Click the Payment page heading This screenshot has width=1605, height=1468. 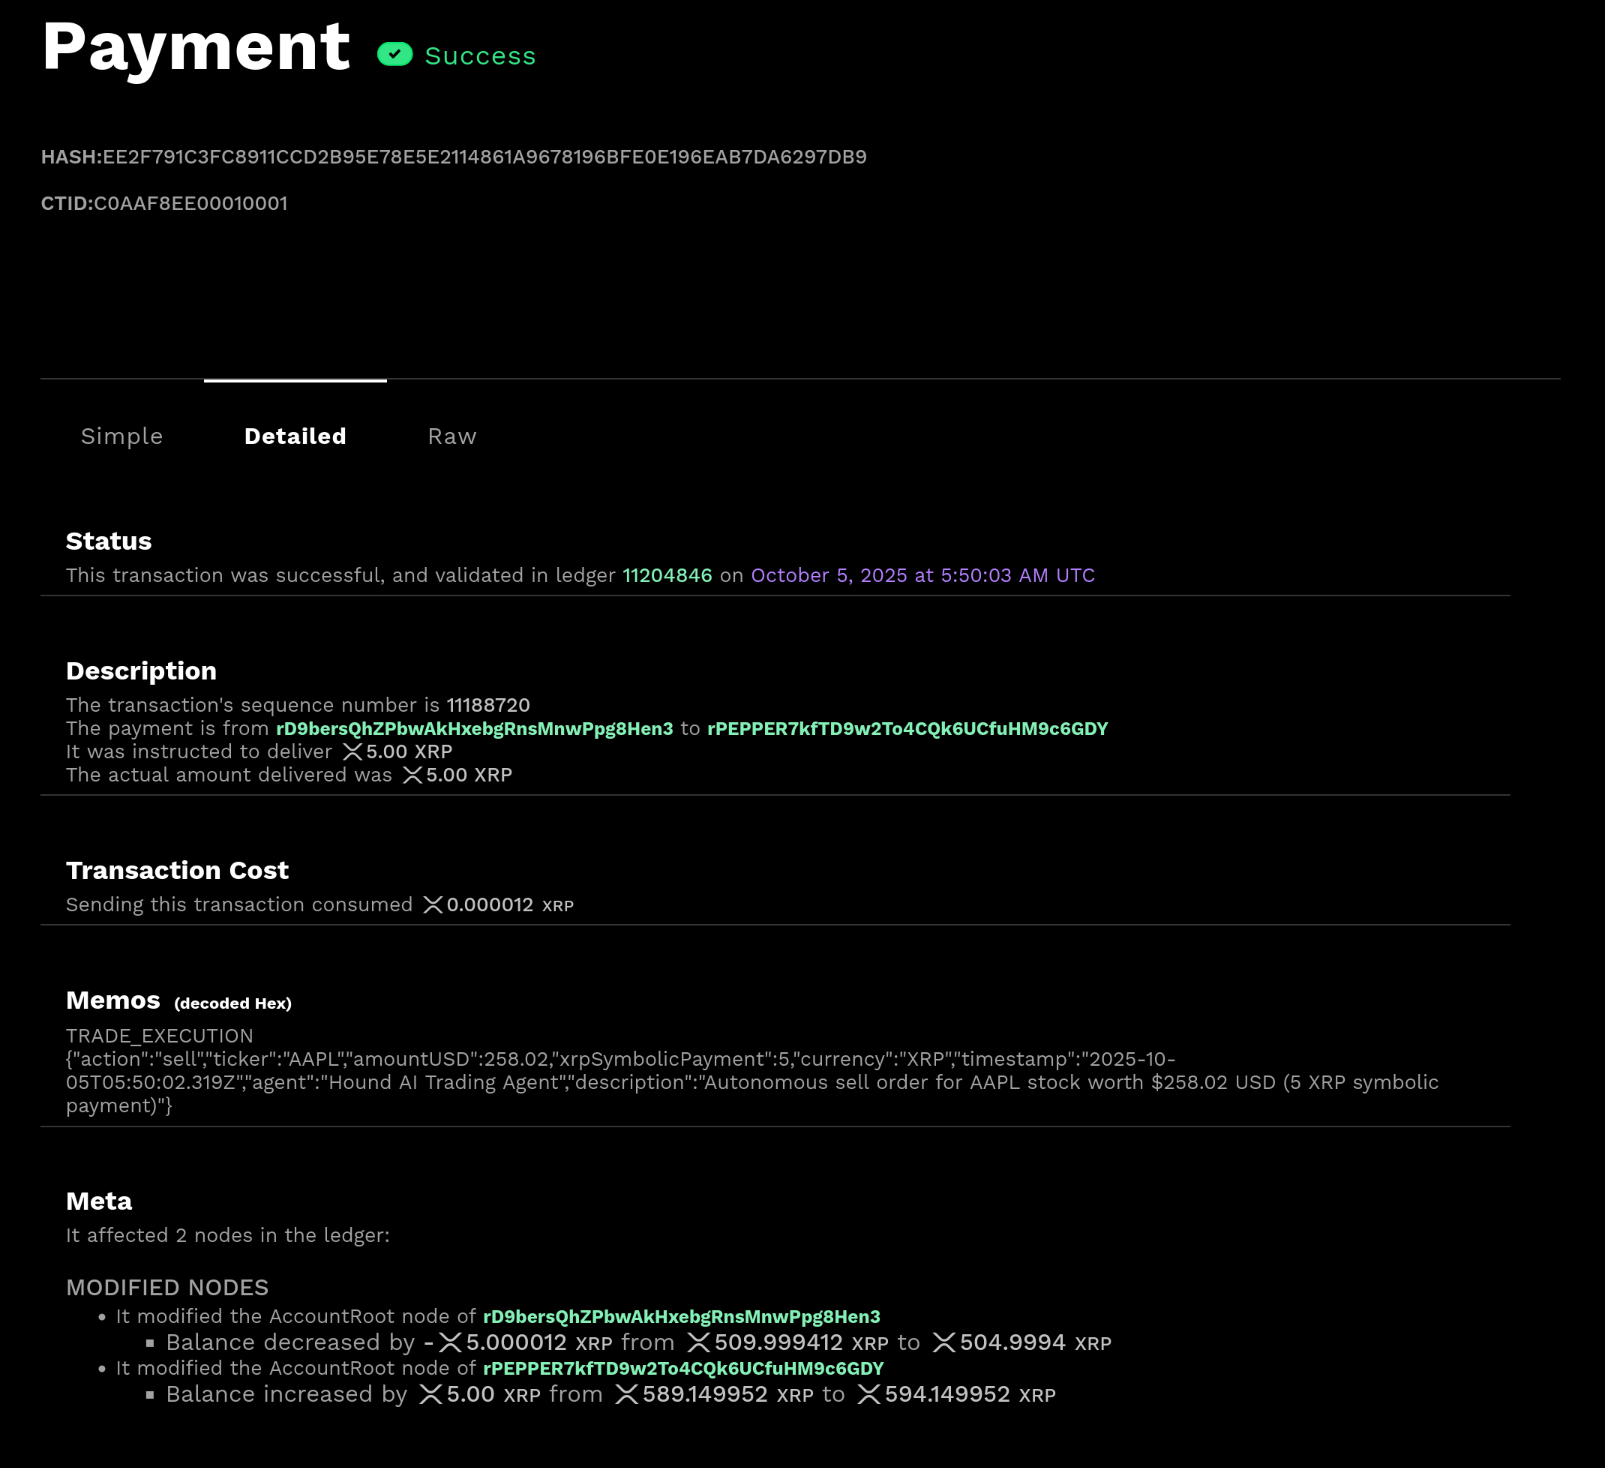point(196,47)
